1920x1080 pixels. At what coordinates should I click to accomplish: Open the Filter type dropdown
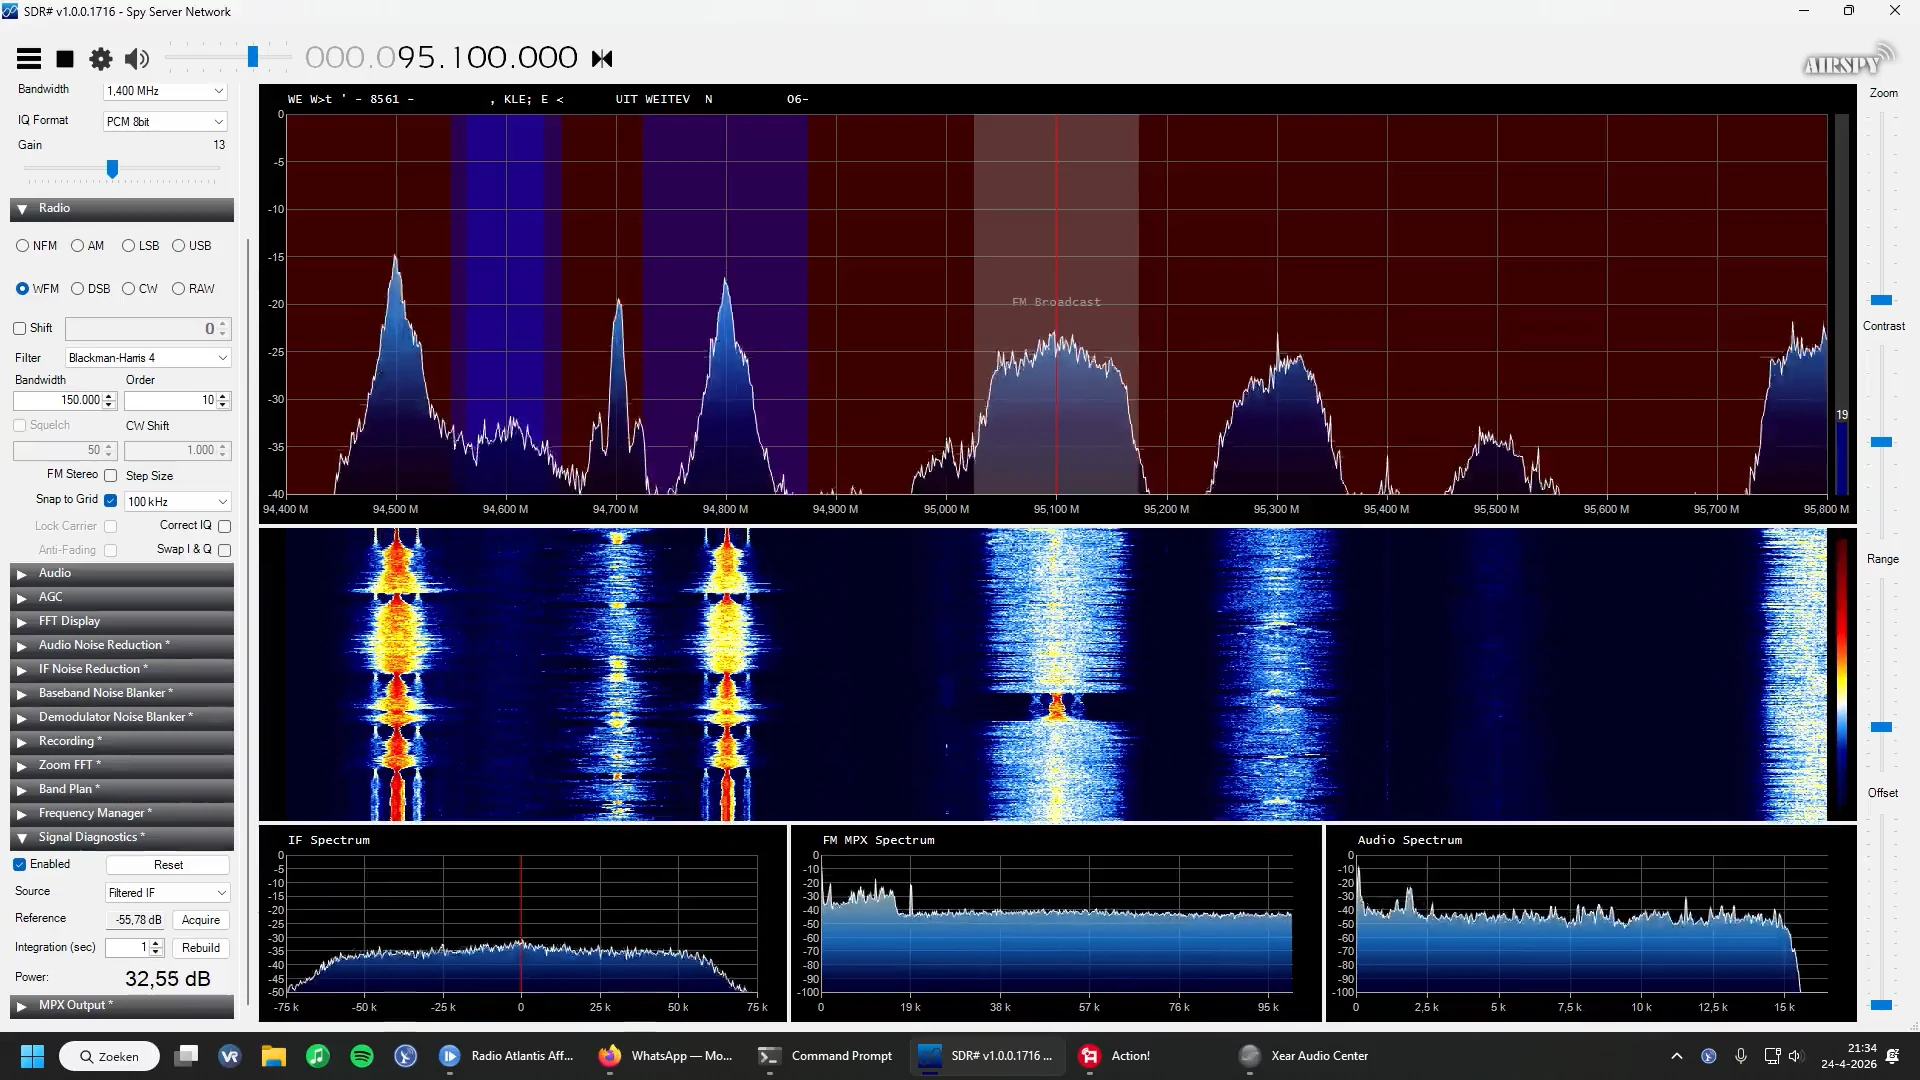tap(148, 358)
